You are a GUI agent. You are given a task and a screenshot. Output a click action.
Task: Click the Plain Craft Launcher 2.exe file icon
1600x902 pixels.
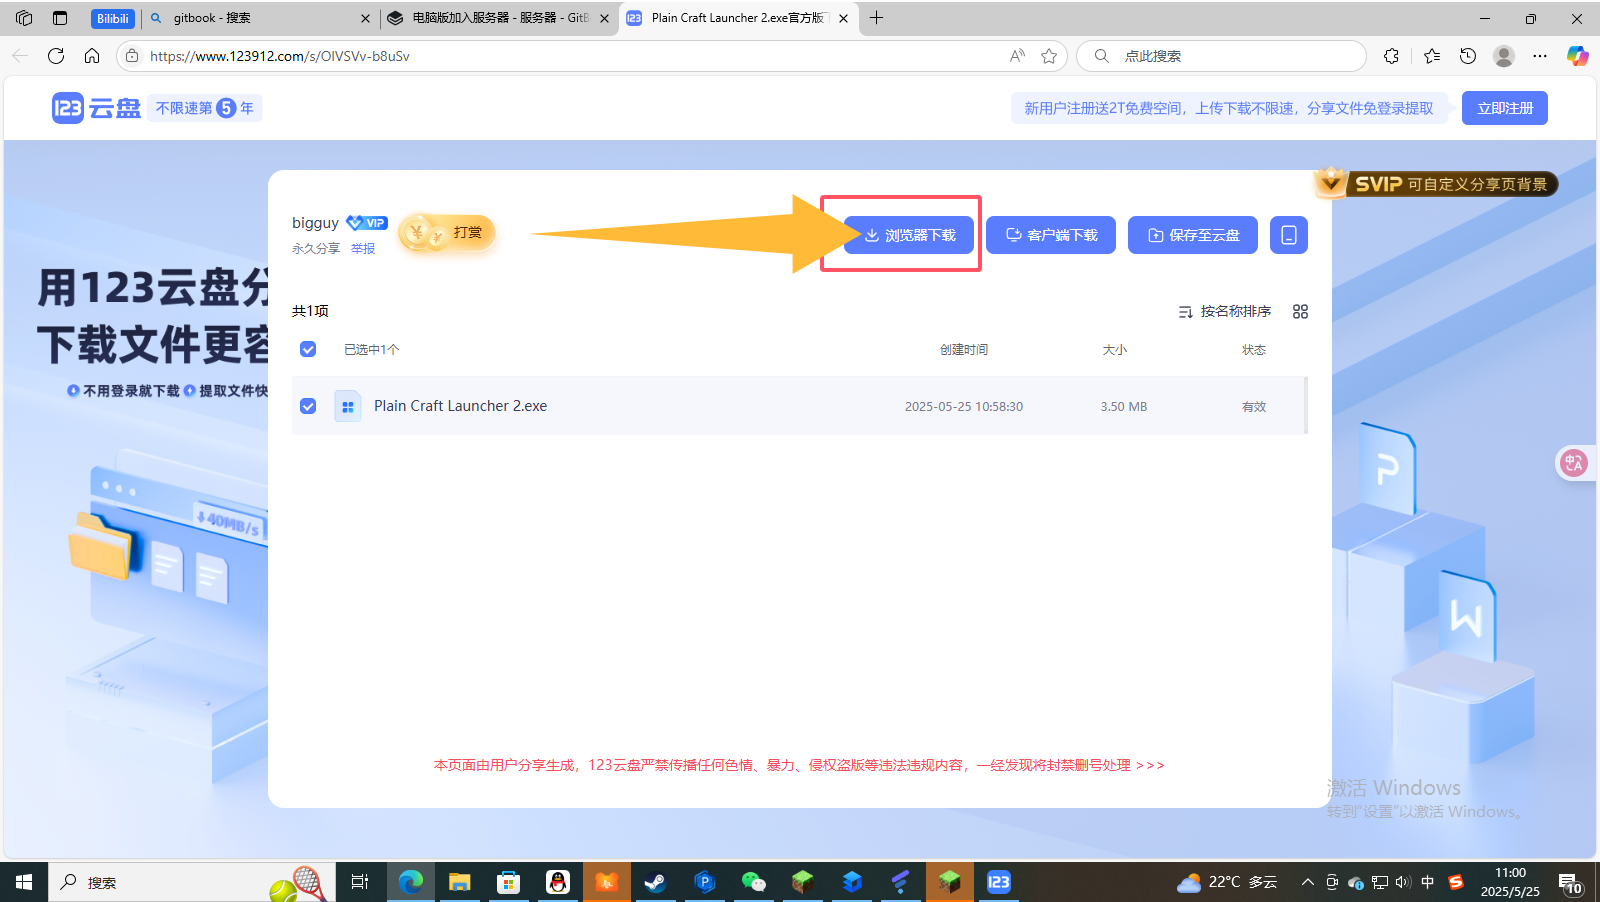point(348,406)
